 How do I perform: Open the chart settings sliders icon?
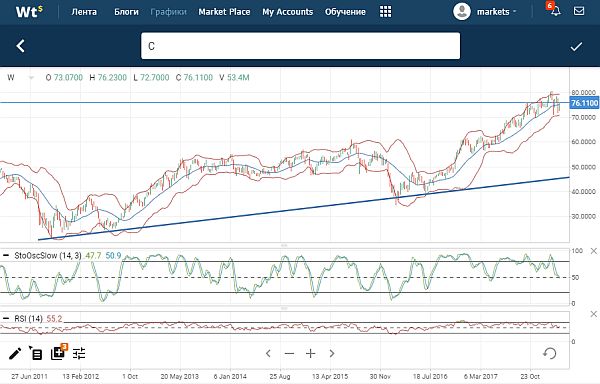(x=79, y=353)
